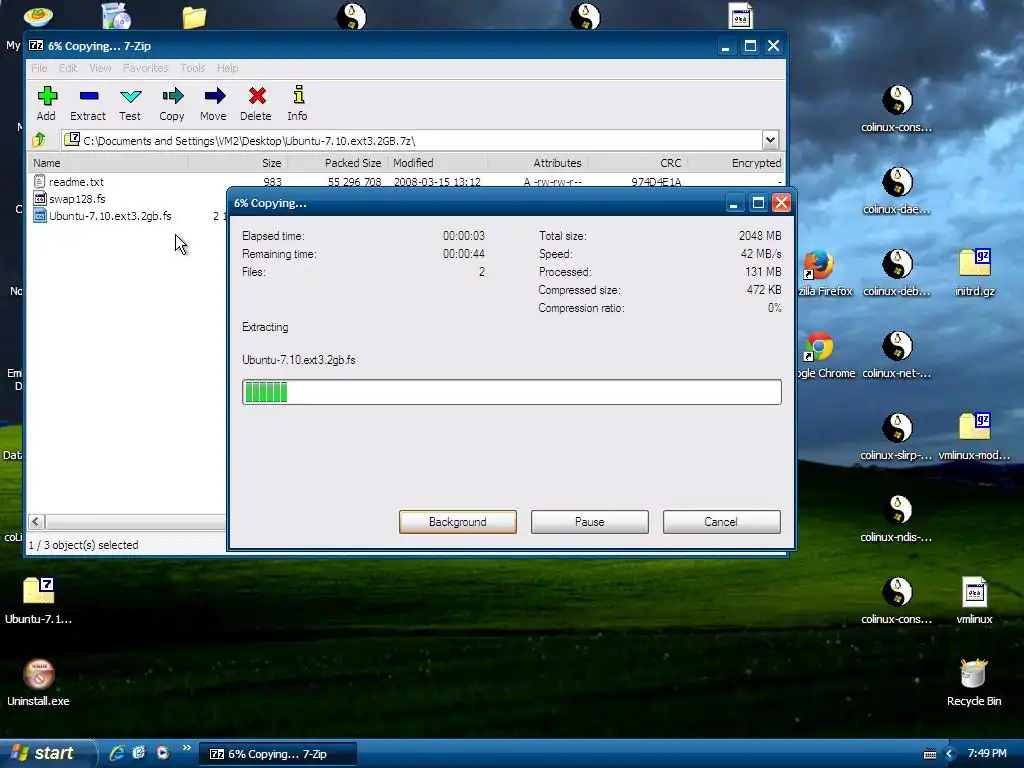Click the Move toolbar icon
1024x768 pixels.
click(214, 103)
